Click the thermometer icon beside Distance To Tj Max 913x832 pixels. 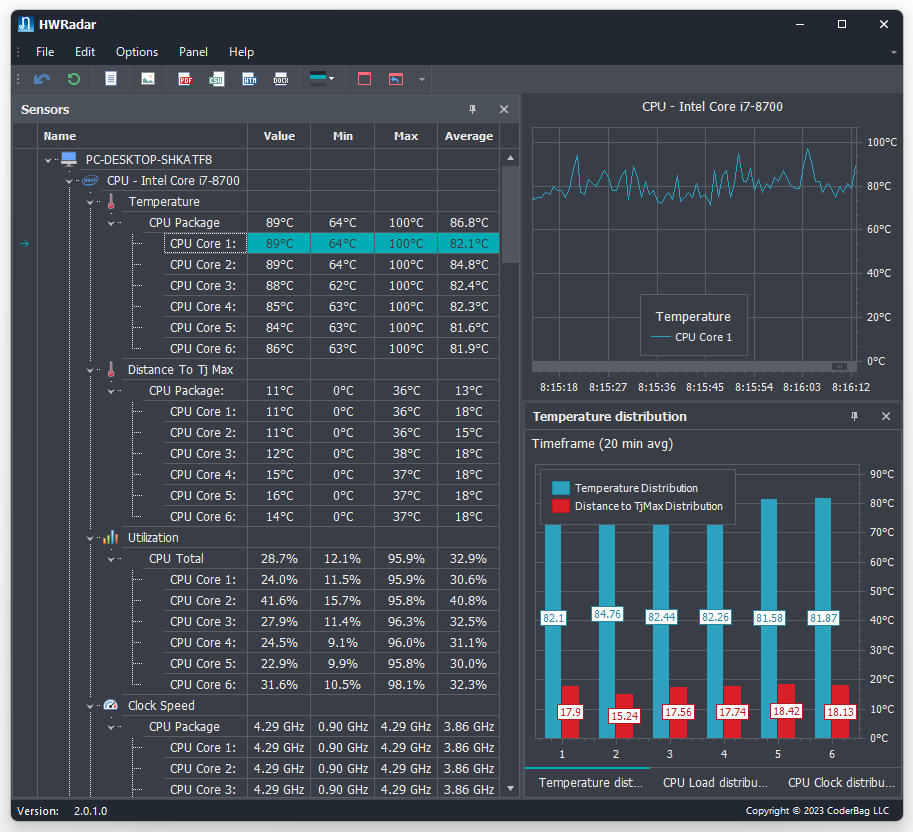click(111, 370)
